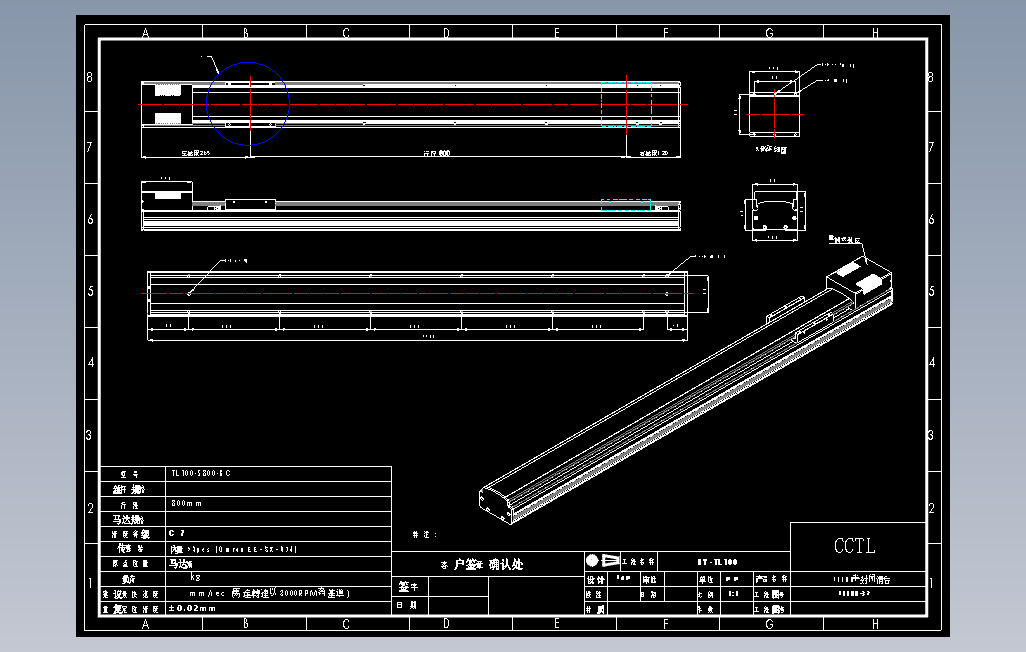This screenshot has height=652, width=1026.
Task: Click the 备注 remarks label
Action: coord(425,535)
